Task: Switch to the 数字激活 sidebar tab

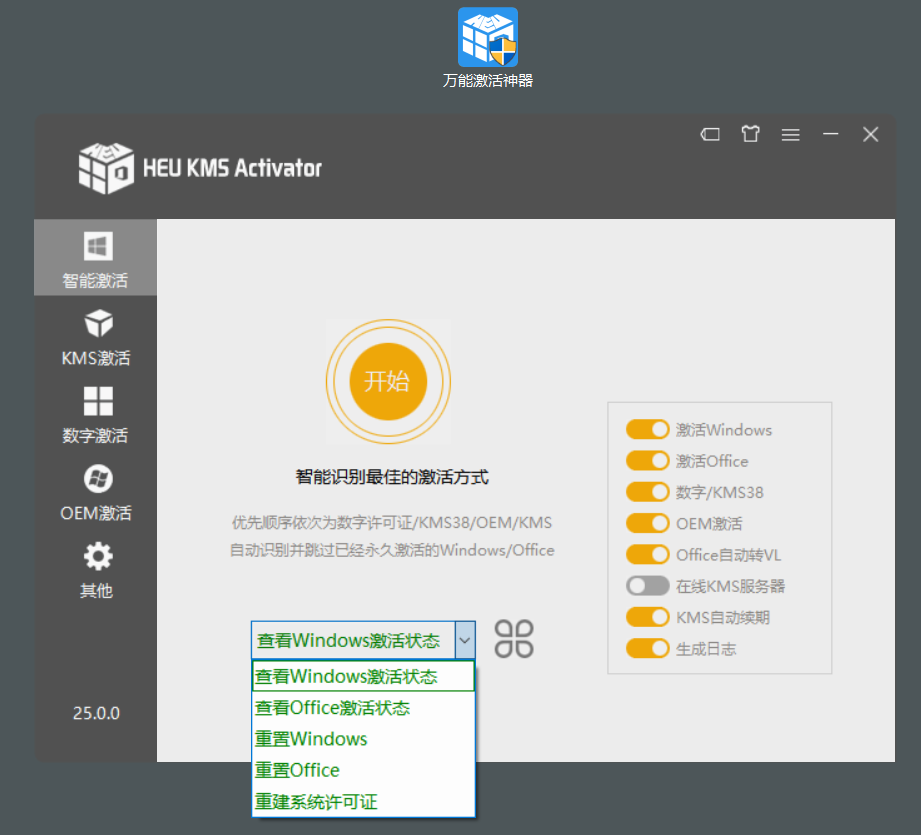Action: tap(95, 415)
